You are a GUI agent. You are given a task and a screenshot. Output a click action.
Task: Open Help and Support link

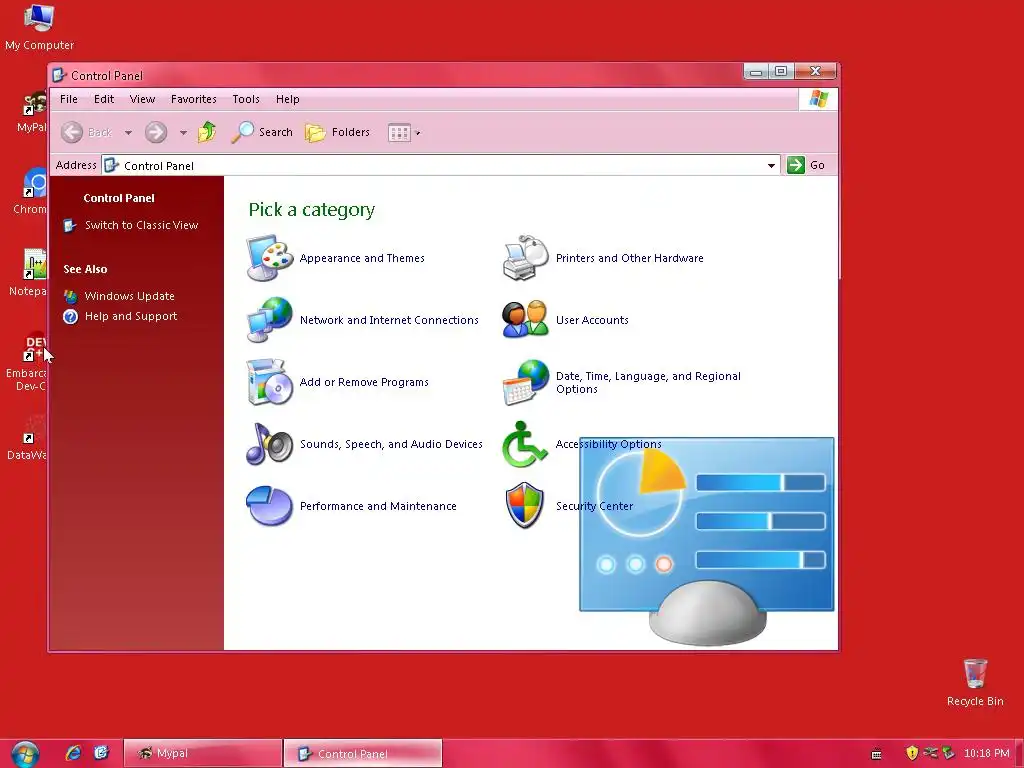pyautogui.click(x=131, y=316)
